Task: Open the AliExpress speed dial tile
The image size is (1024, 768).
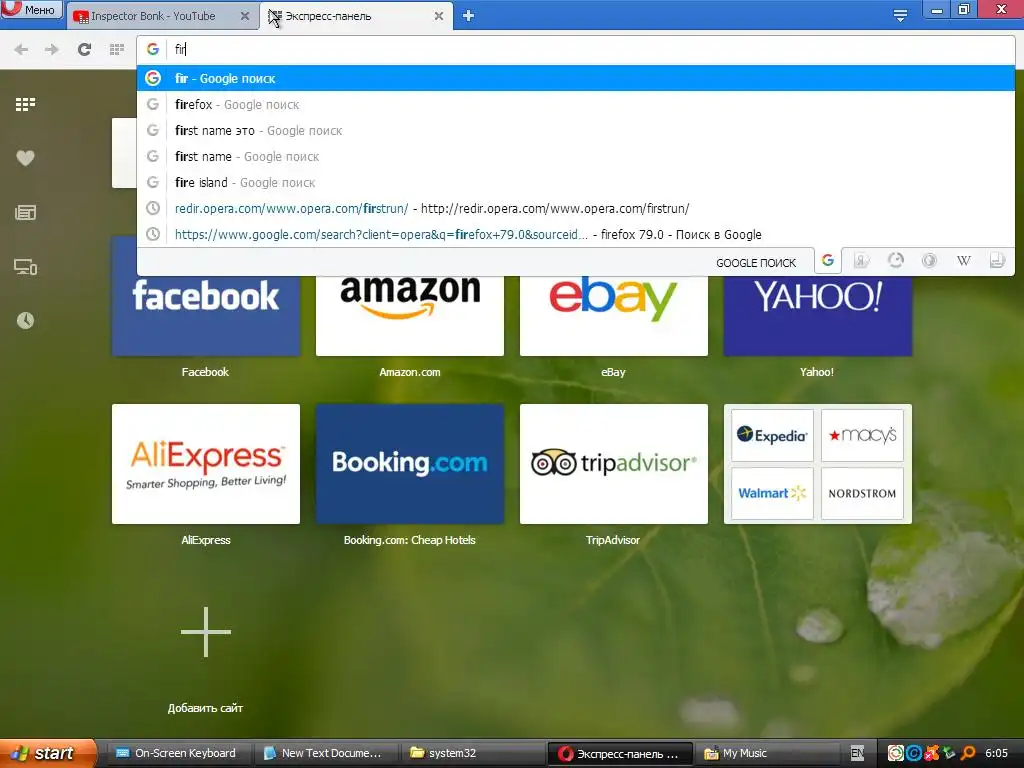Action: click(206, 464)
